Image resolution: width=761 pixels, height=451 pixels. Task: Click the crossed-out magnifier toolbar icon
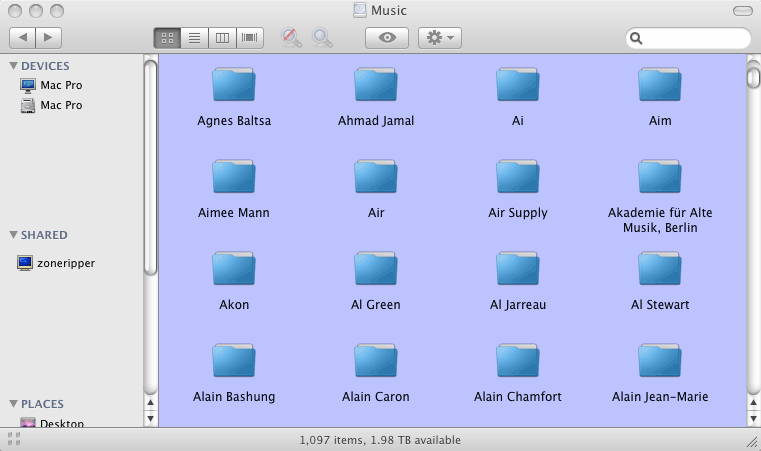291,37
